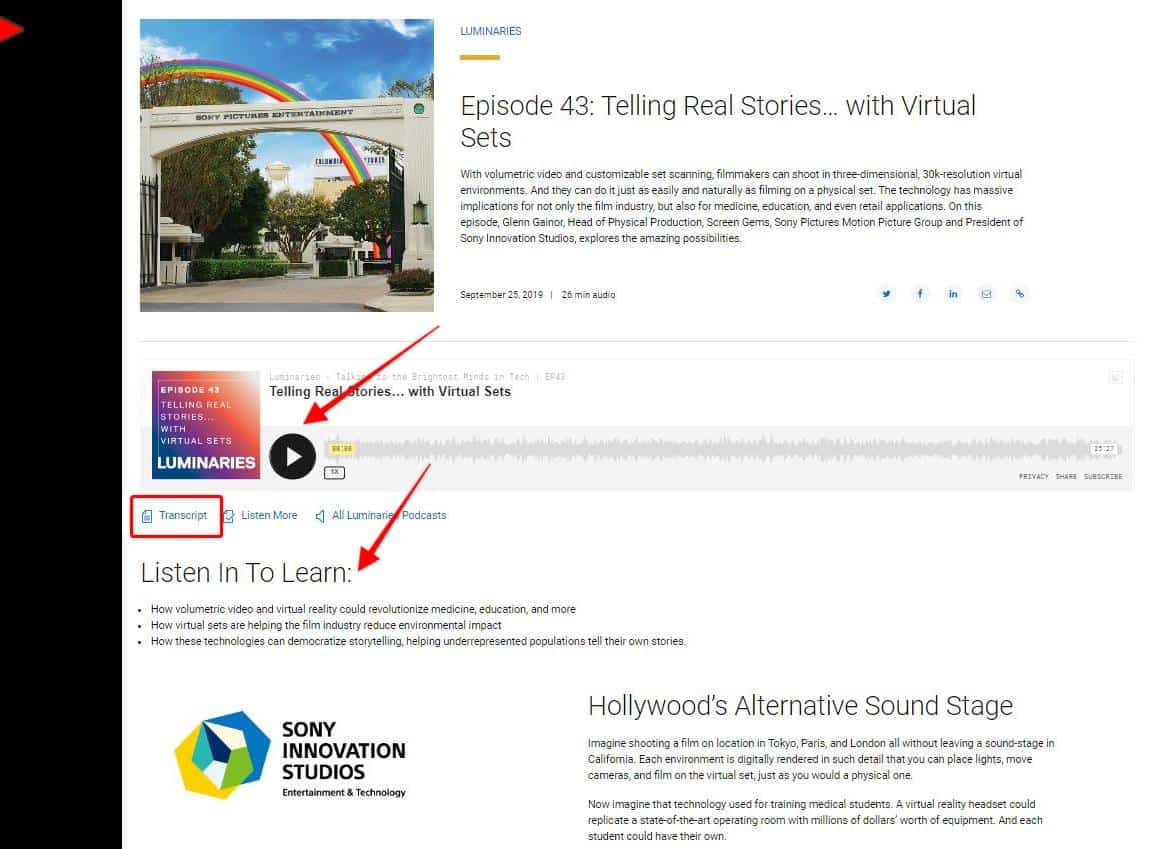Click the small icon at player's top-right corner
This screenshot has width=1155, height=849.
click(x=1115, y=378)
